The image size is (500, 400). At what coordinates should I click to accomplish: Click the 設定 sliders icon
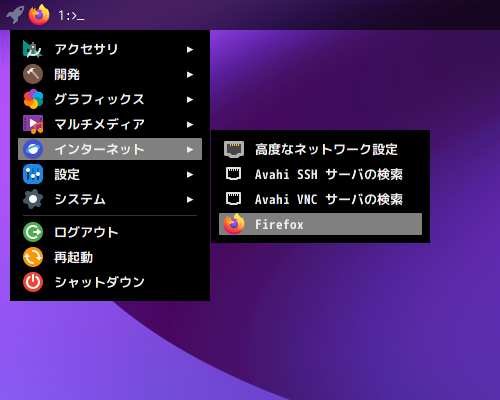tap(33, 174)
